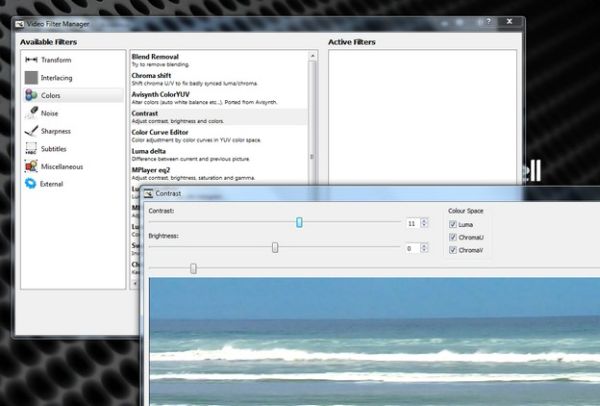This screenshot has width=600, height=406.
Task: Click the Brightness slider handle
Action: pos(275,247)
